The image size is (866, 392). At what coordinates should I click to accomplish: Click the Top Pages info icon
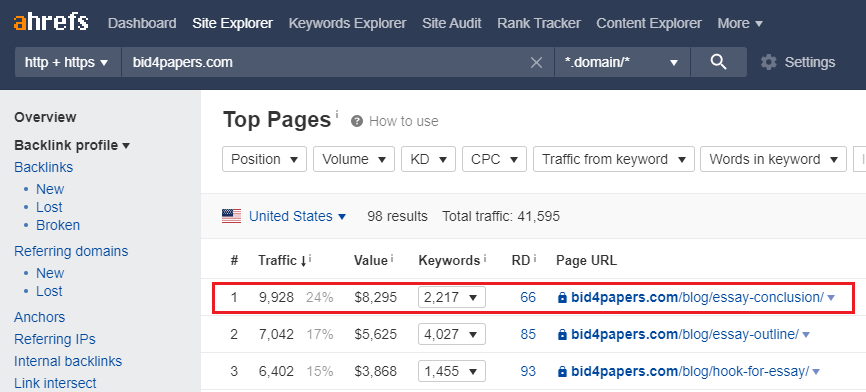(x=336, y=113)
